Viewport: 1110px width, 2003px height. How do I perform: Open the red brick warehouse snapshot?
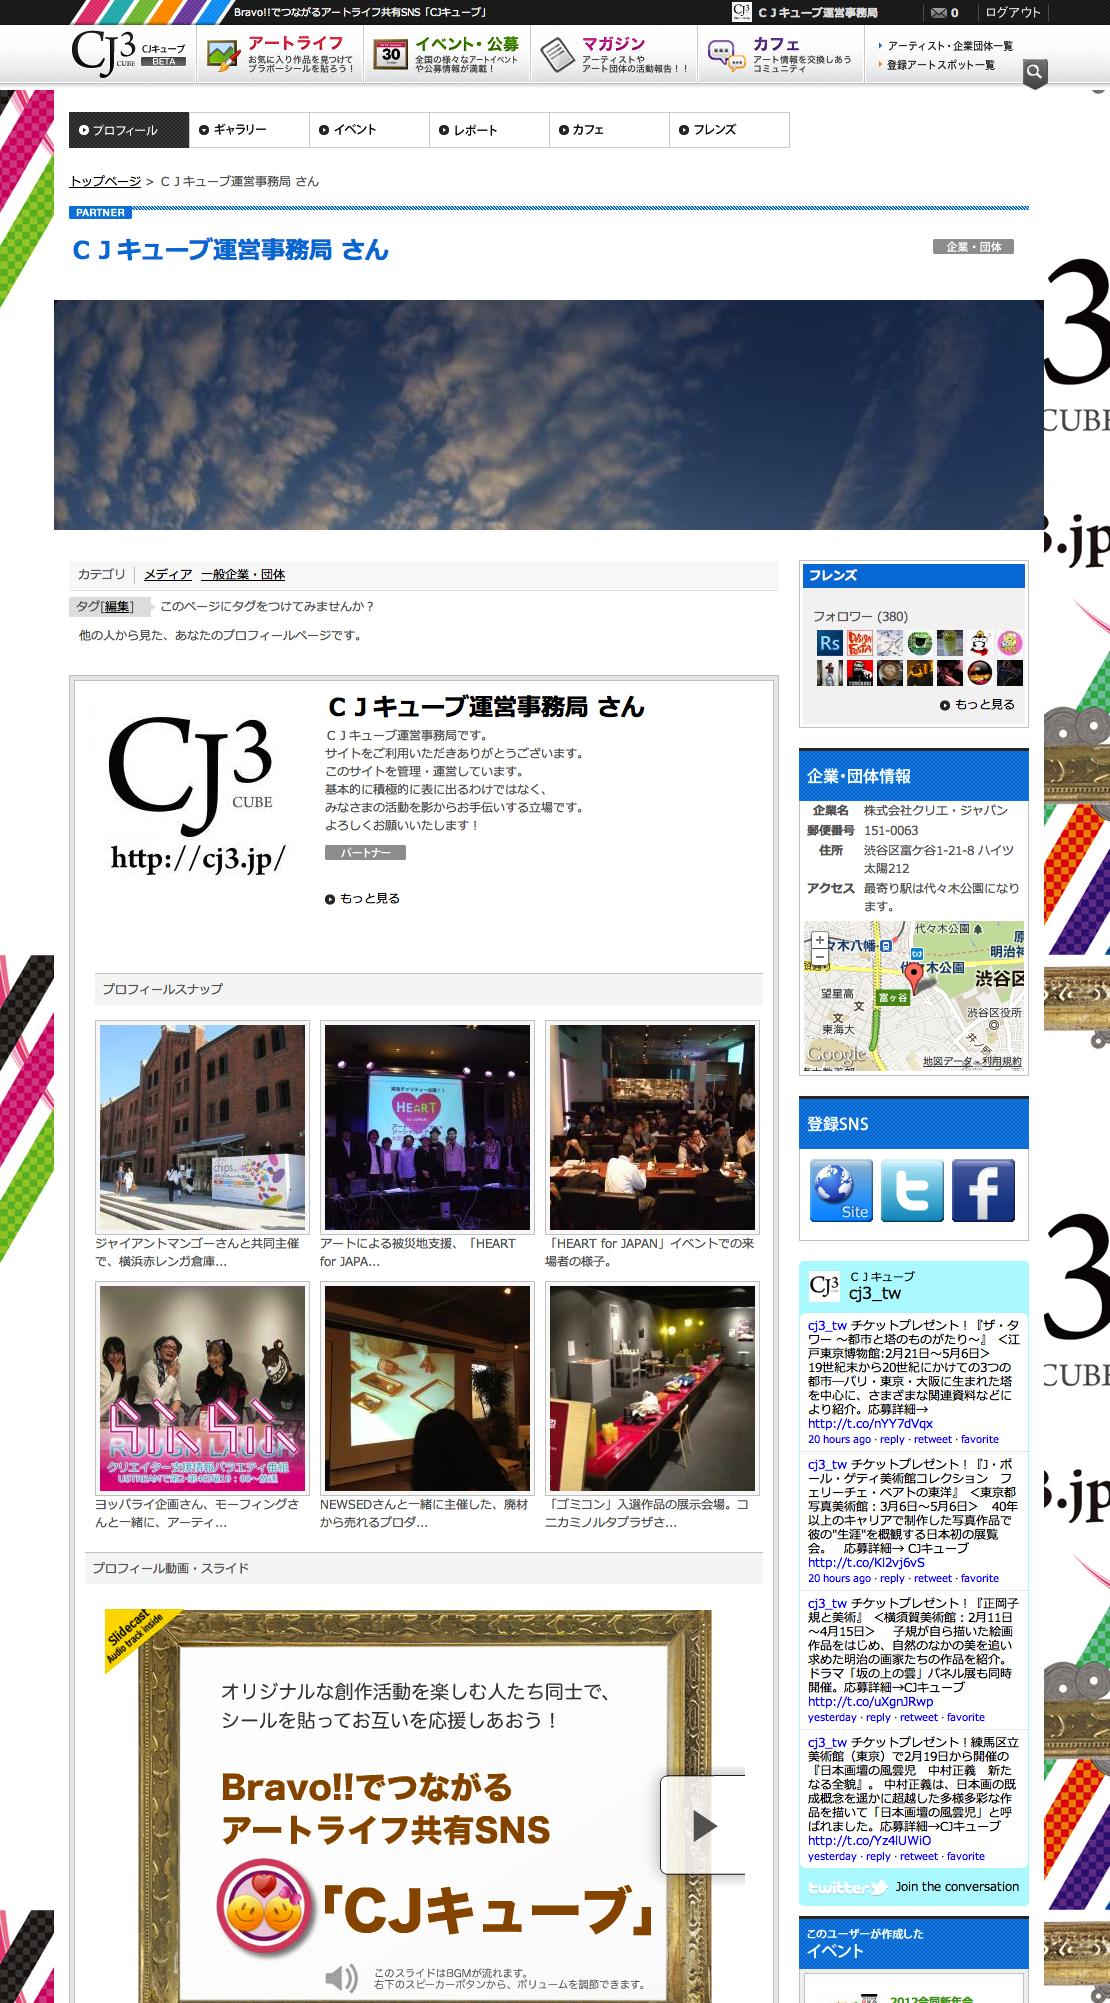(202, 1127)
